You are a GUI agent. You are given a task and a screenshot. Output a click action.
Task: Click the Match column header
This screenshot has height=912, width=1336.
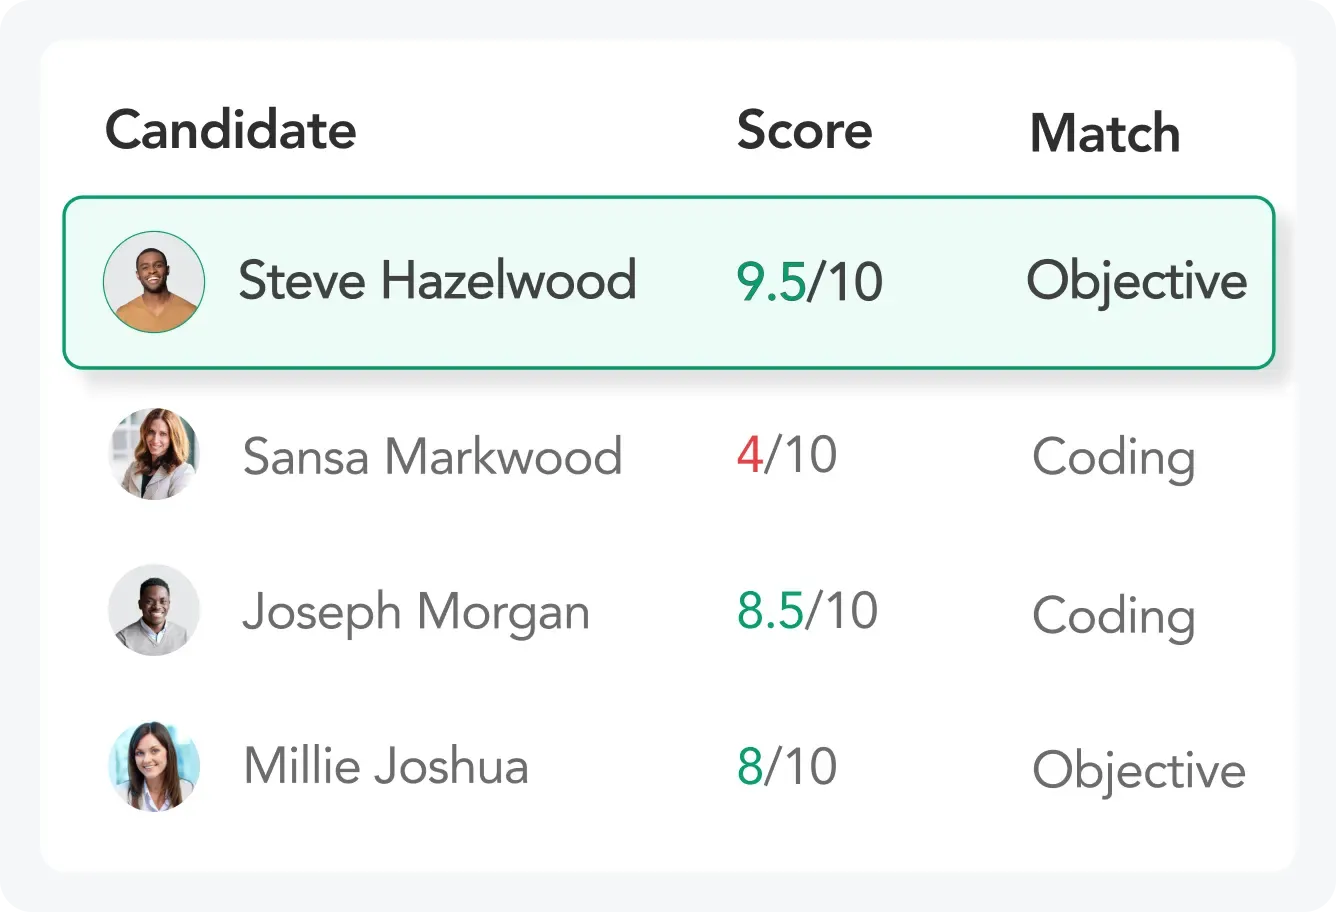coord(1104,133)
